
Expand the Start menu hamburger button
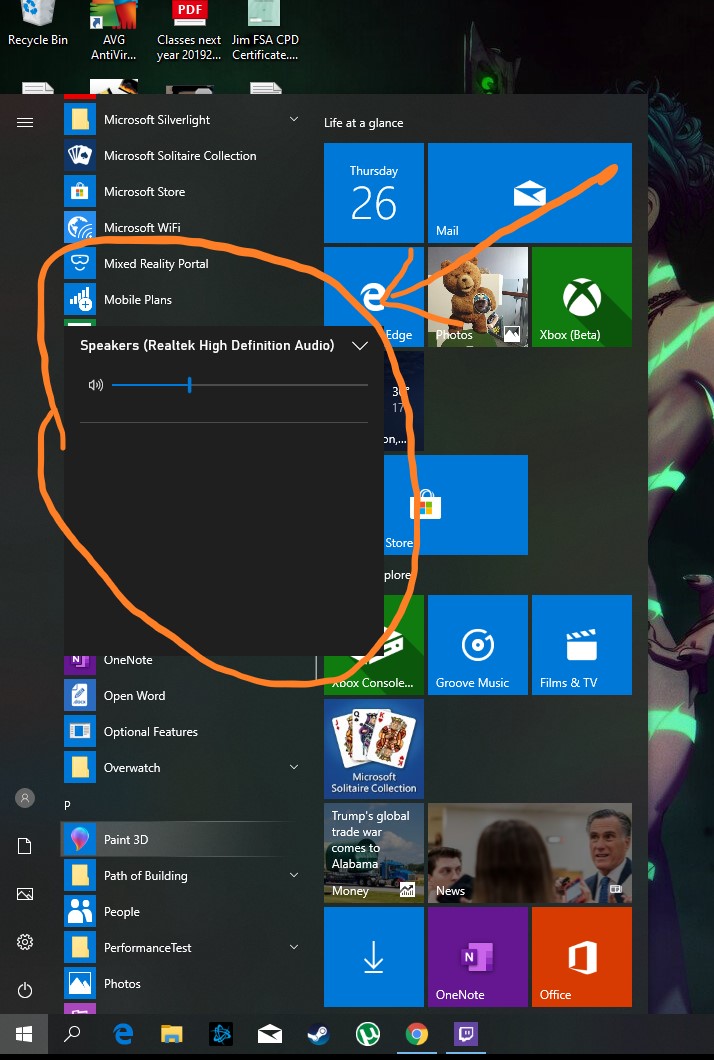(x=25, y=122)
